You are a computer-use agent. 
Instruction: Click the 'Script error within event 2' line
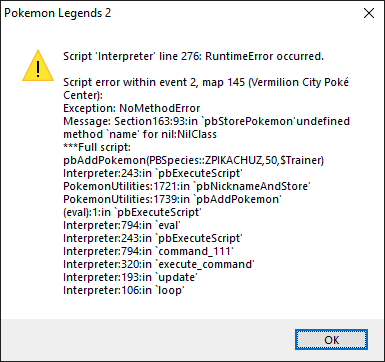point(206,82)
